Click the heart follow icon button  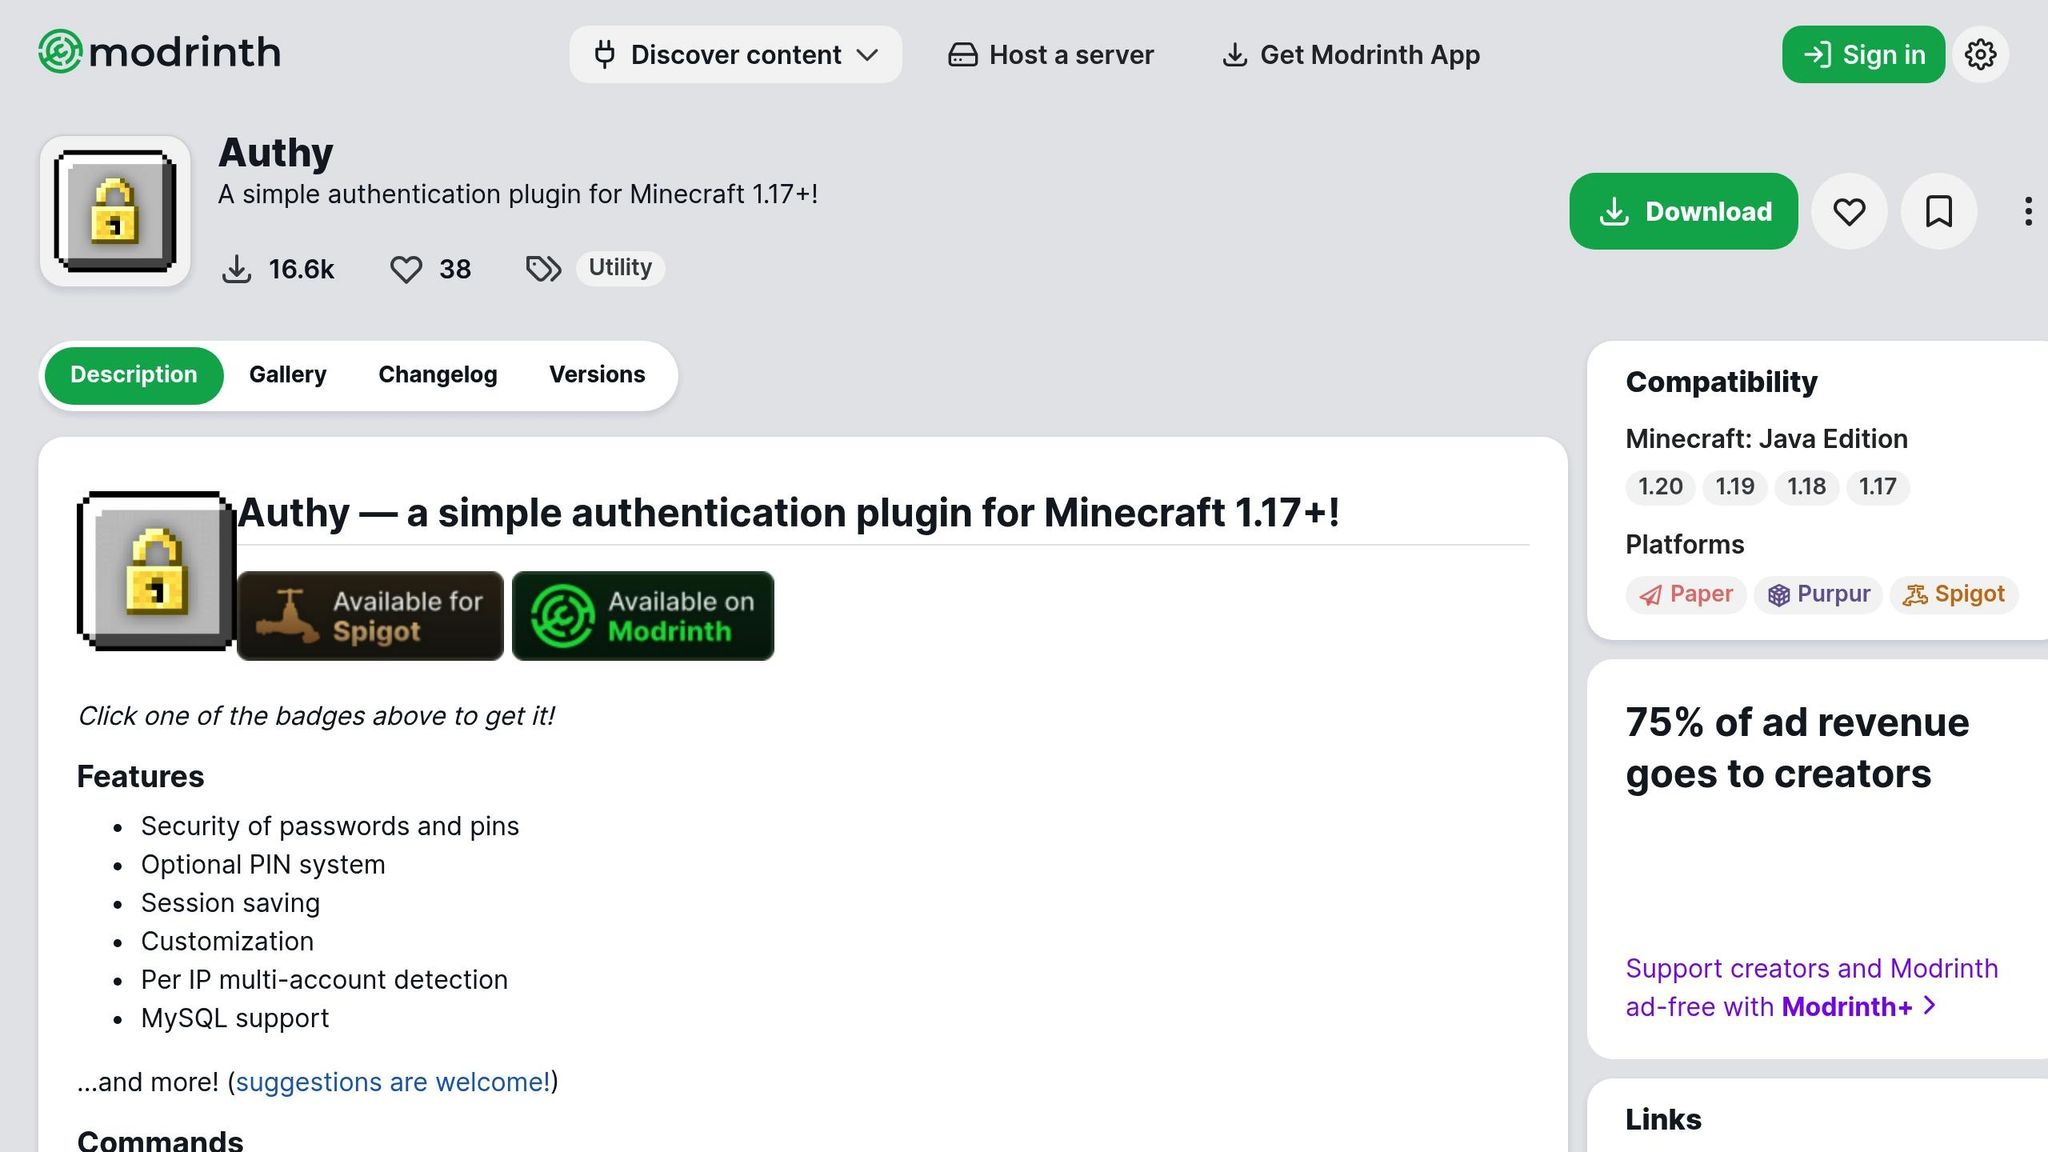click(x=1849, y=211)
